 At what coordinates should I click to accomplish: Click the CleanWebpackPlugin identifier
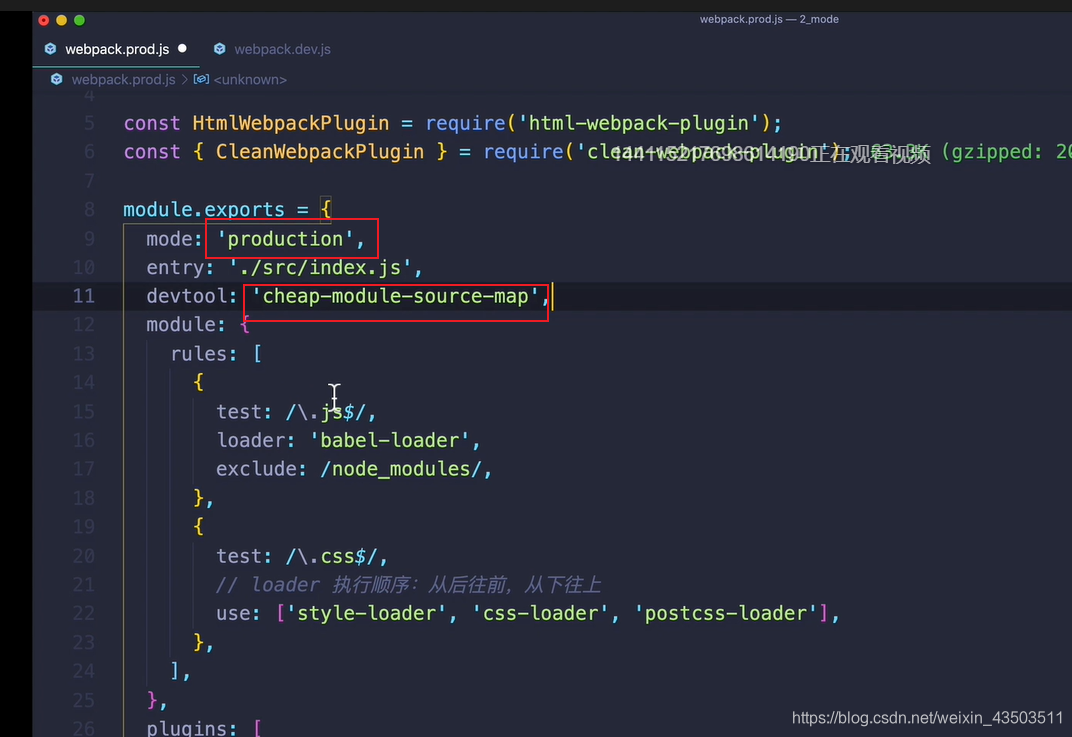coord(320,152)
